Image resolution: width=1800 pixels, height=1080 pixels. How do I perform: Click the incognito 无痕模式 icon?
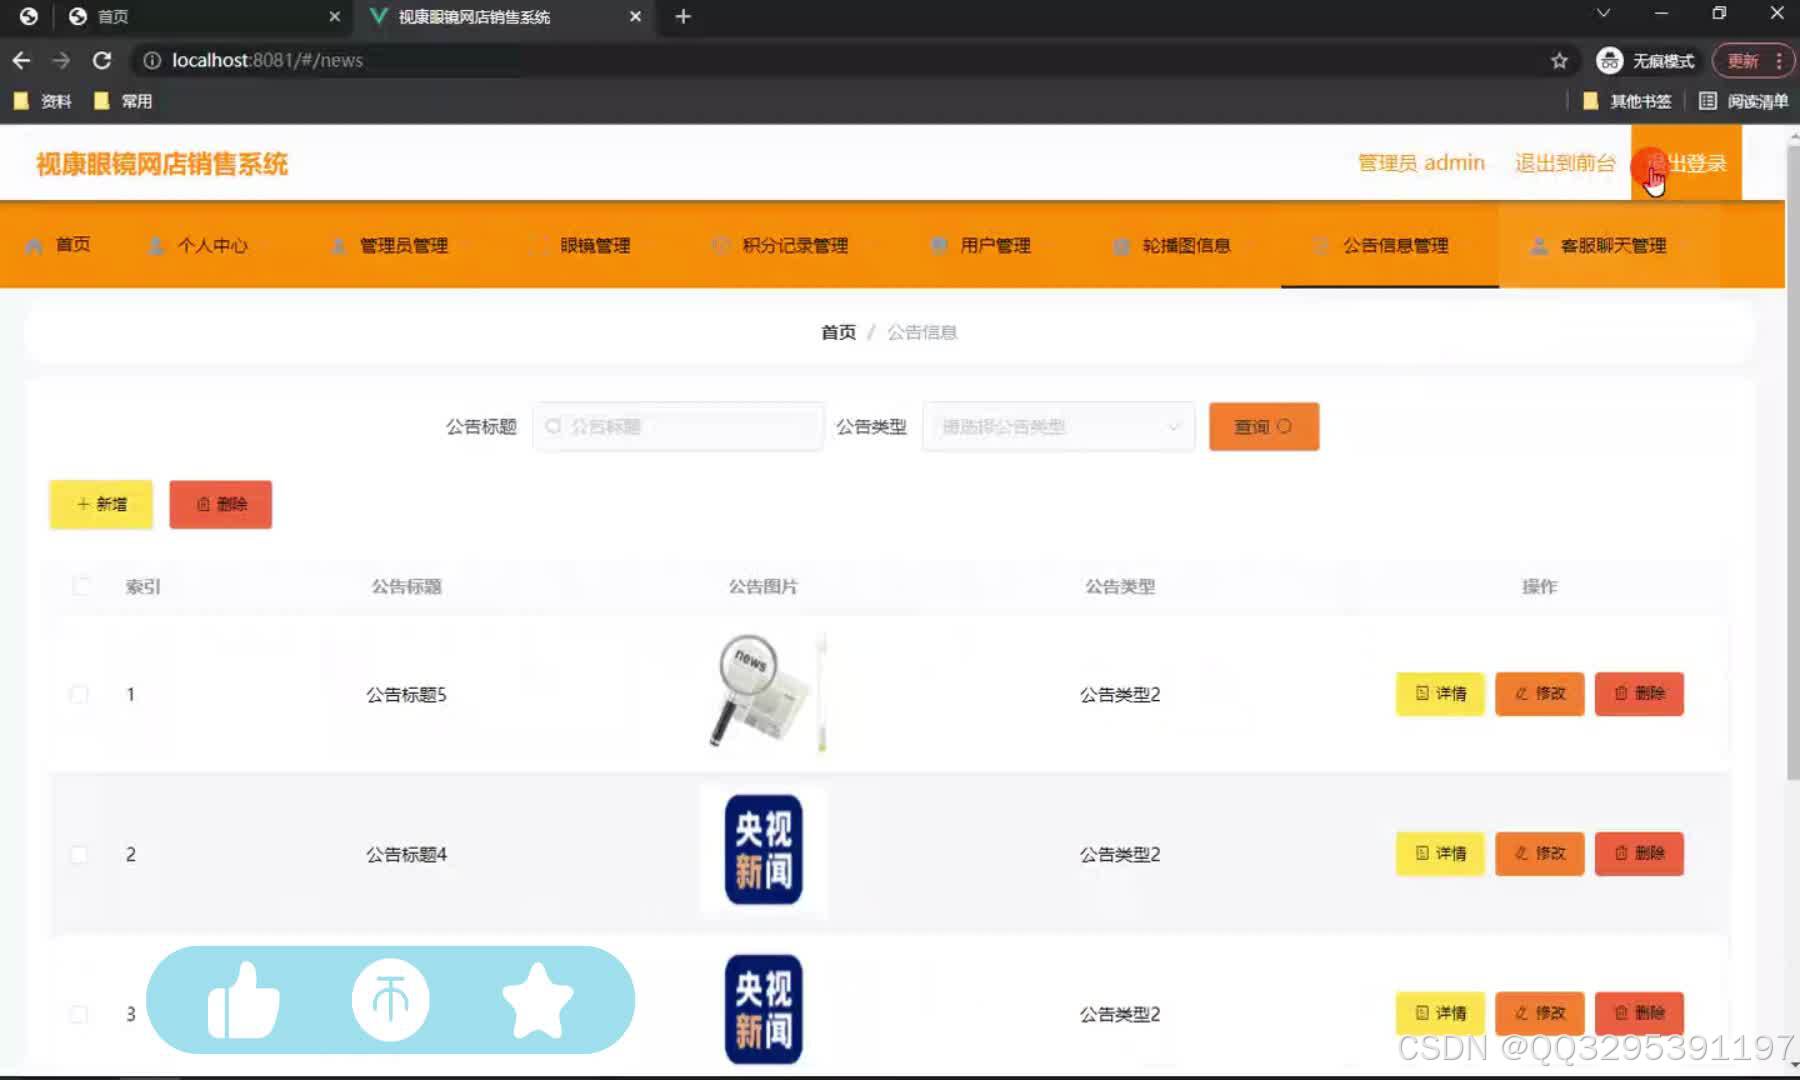[1609, 61]
